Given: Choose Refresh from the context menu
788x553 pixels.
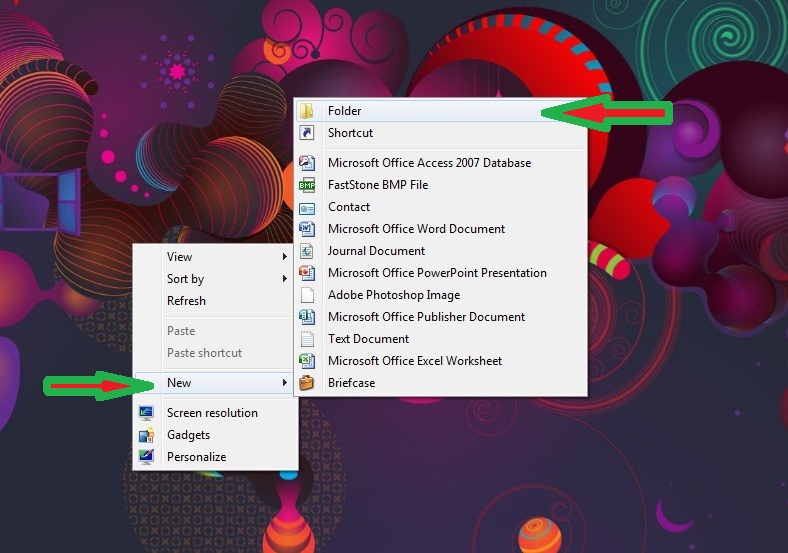Looking at the screenshot, I should click(x=215, y=301).
